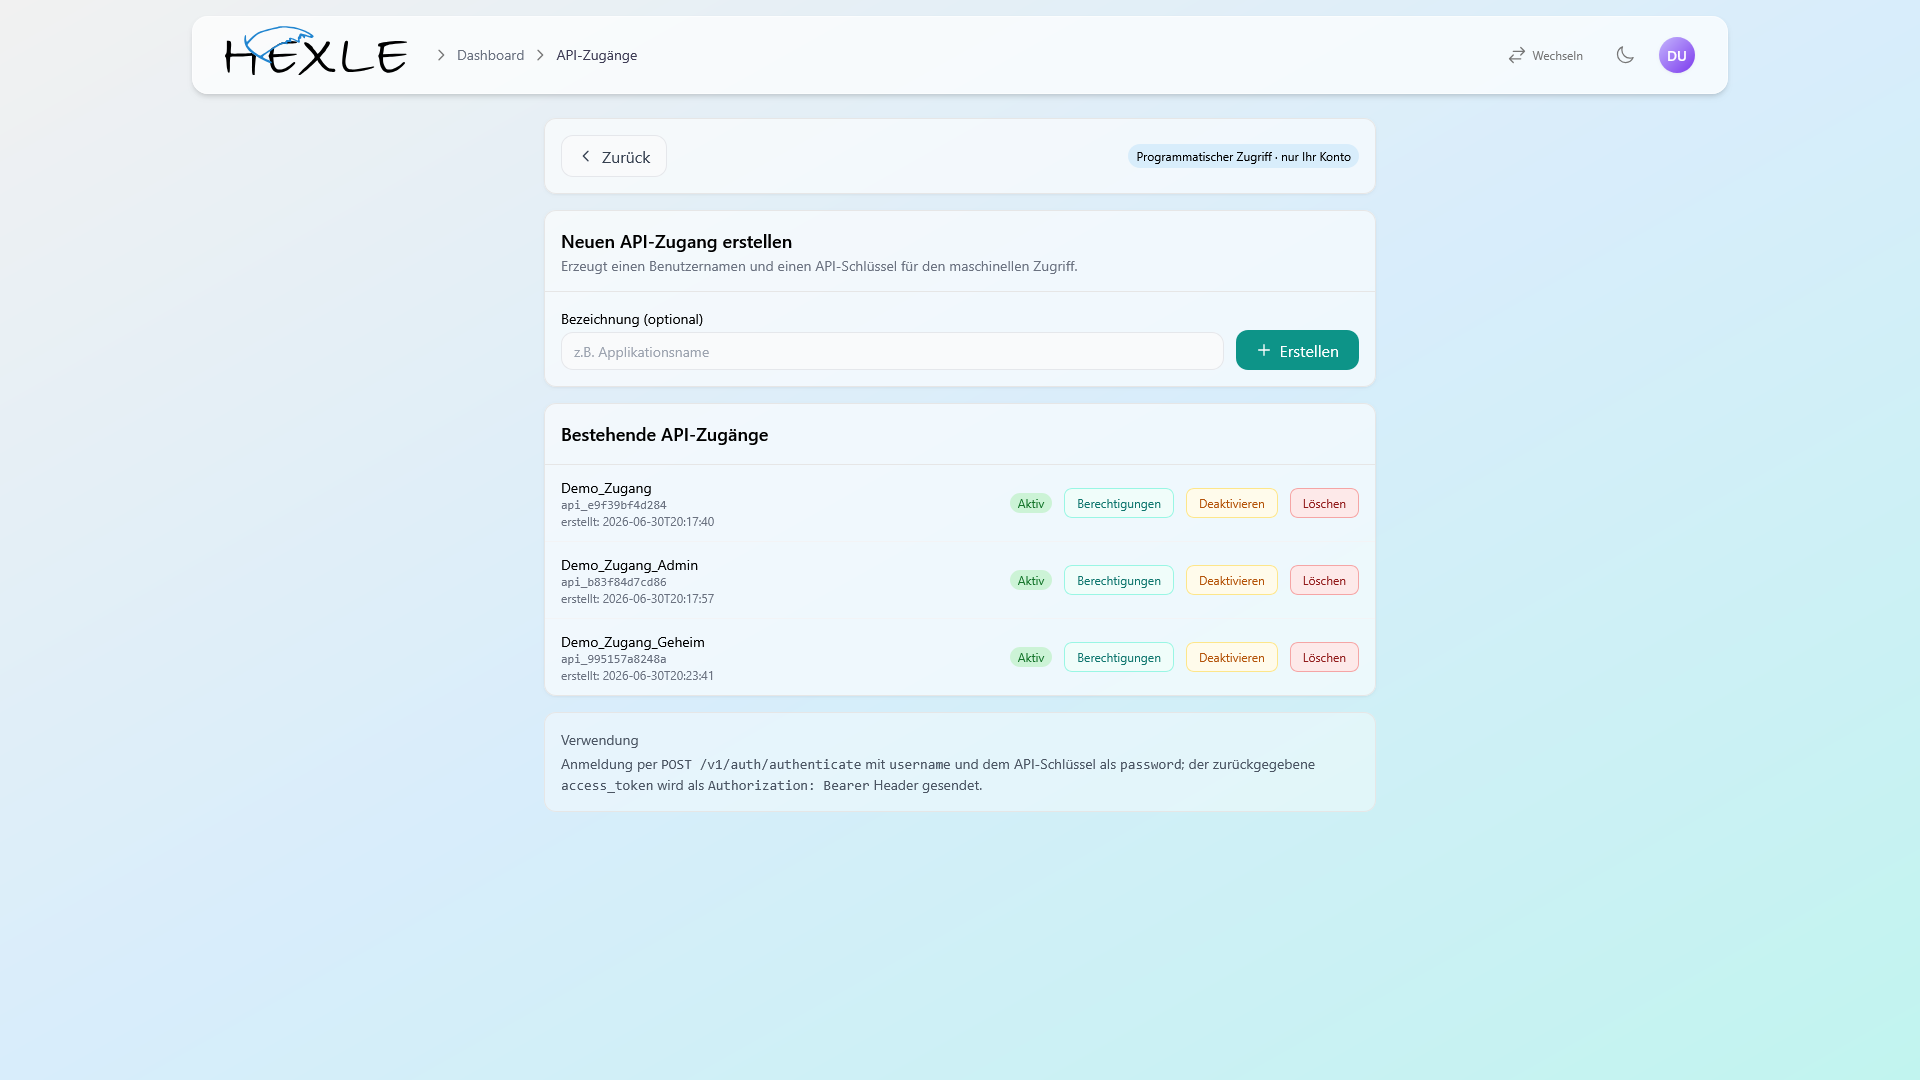Deactivate the Demo_Zugang access
1920x1080 pixels.
point(1232,503)
